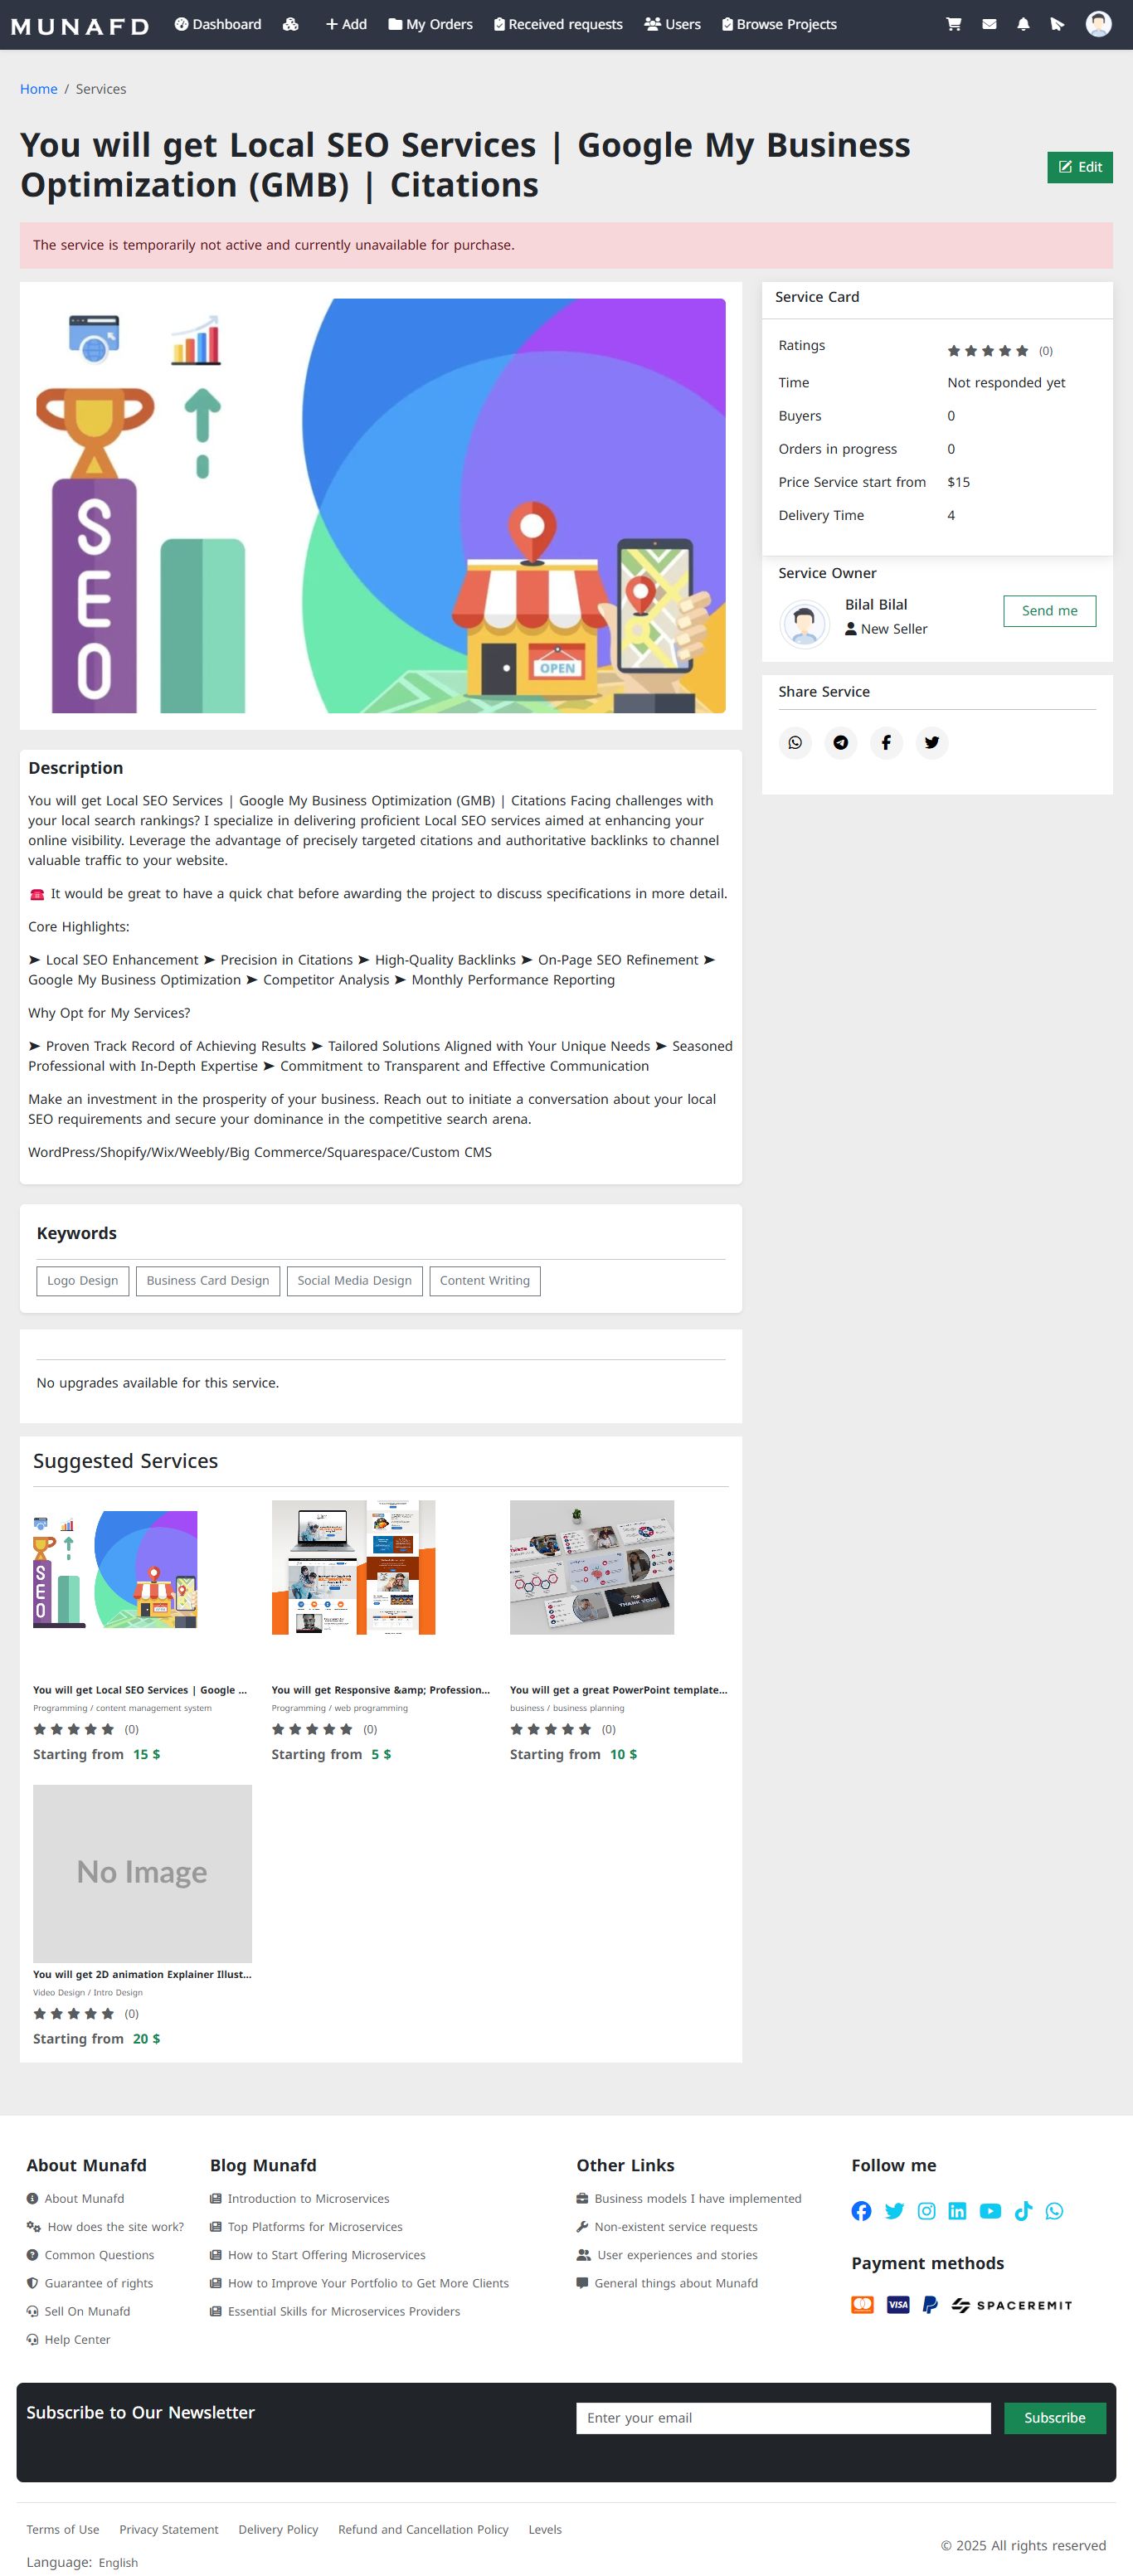Click the green Edit button
Viewport: 1133px width, 2576px height.
click(1079, 167)
